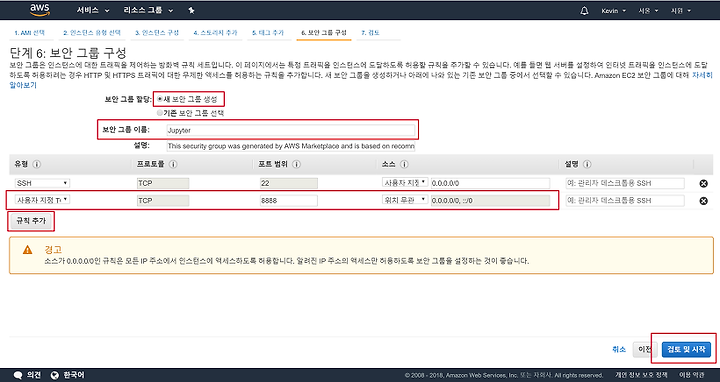
Task: Show info tooltip for 소스 column
Action: click(404, 164)
